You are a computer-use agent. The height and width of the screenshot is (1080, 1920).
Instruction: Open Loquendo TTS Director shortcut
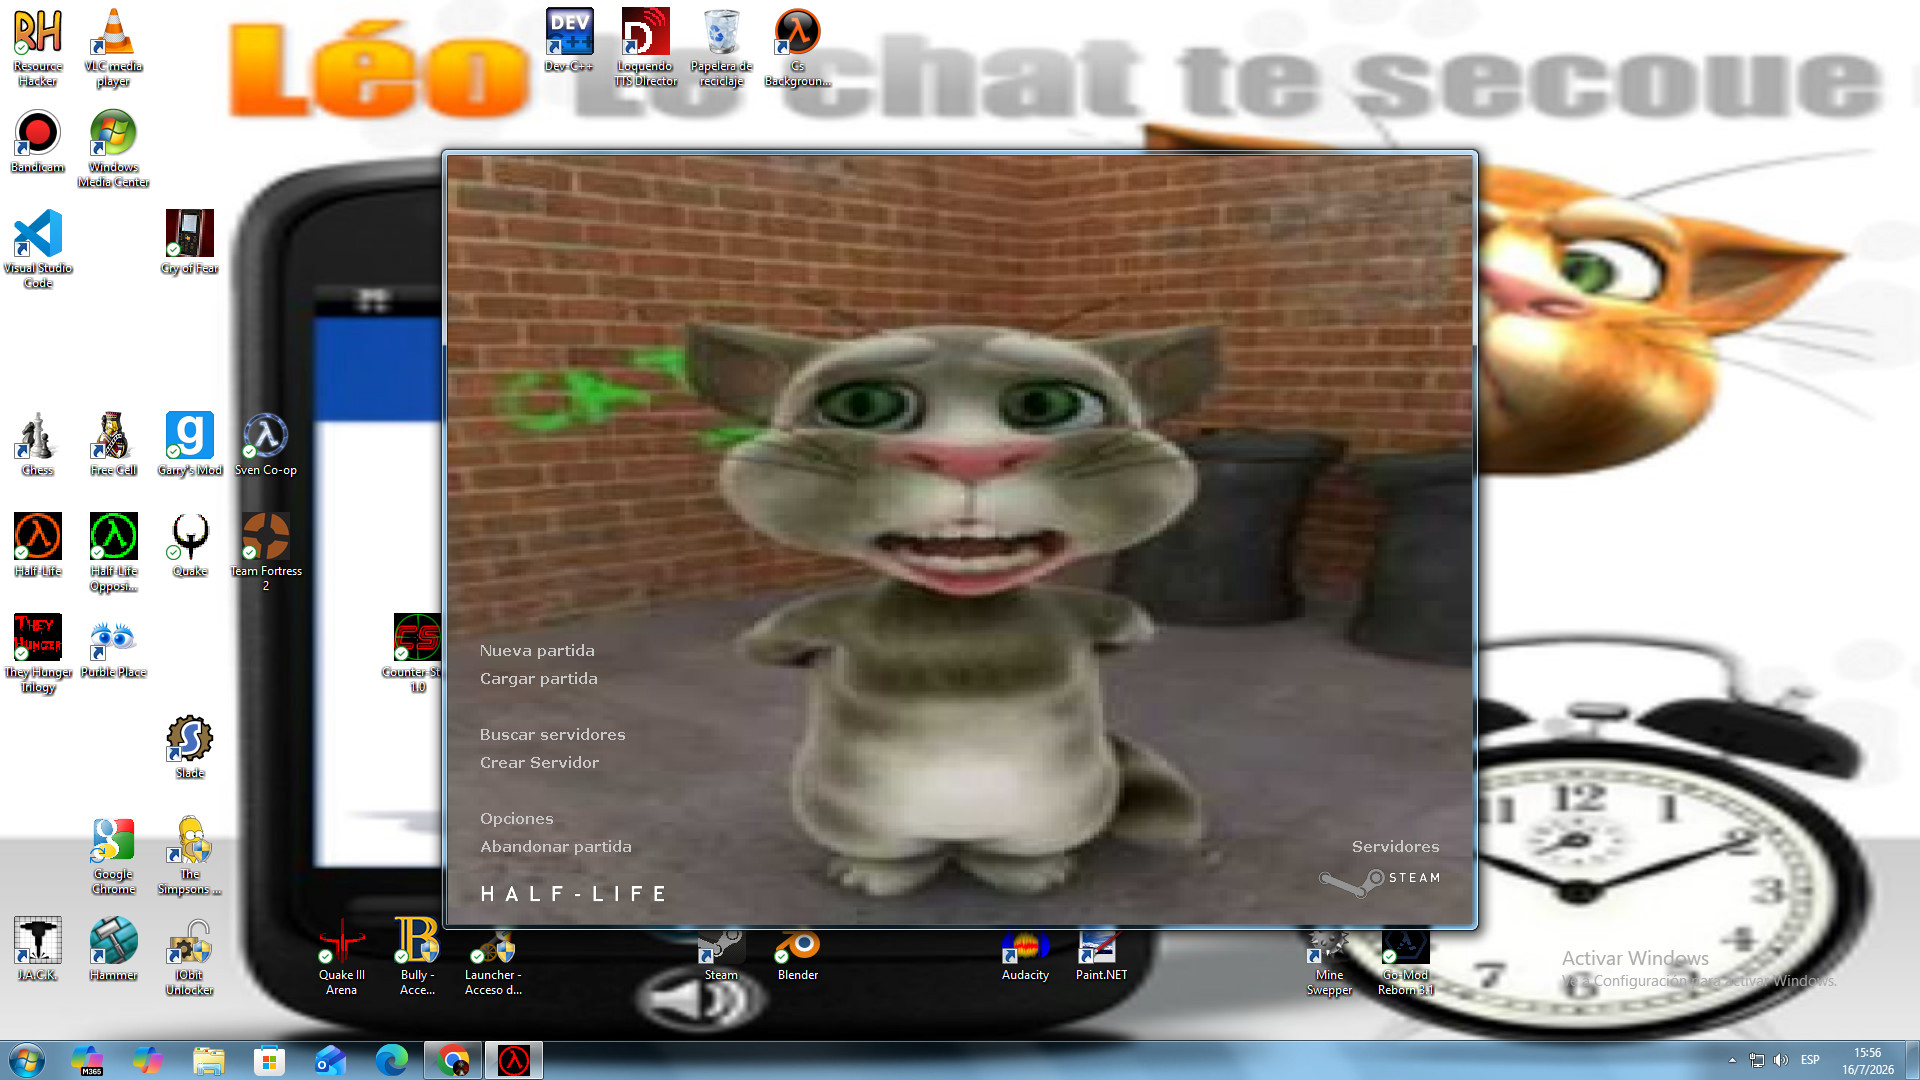coord(645,47)
